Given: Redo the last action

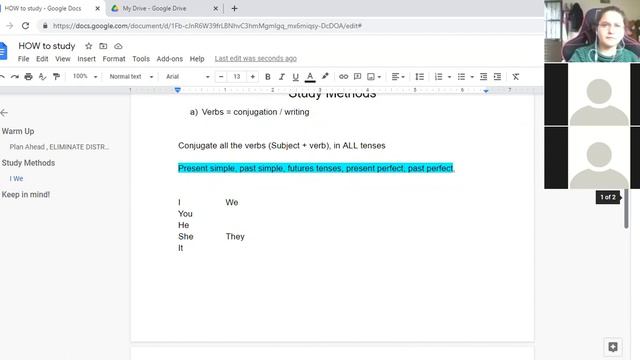Looking at the screenshot, I should (15, 77).
